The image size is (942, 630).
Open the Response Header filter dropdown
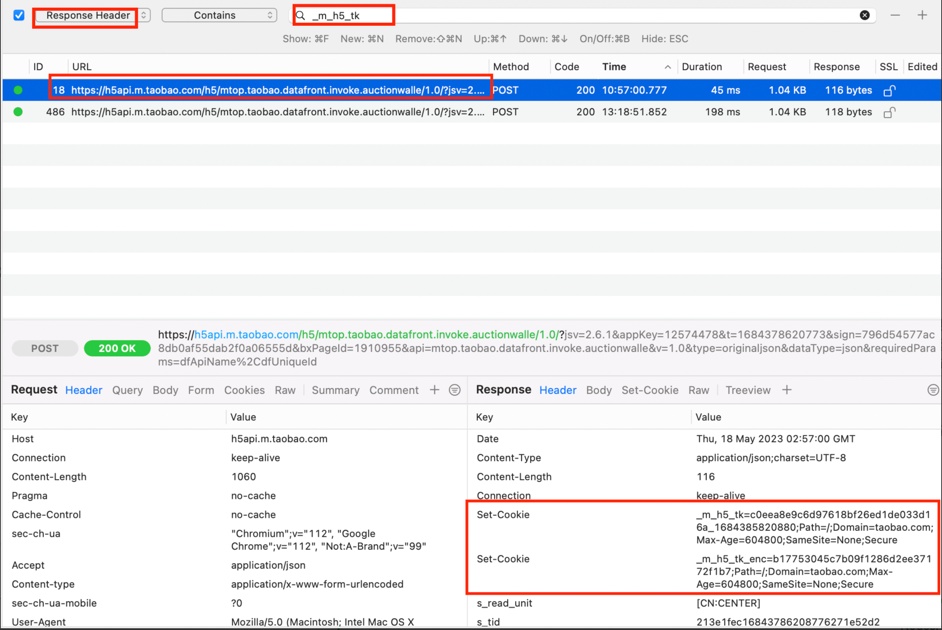pyautogui.click(x=93, y=15)
